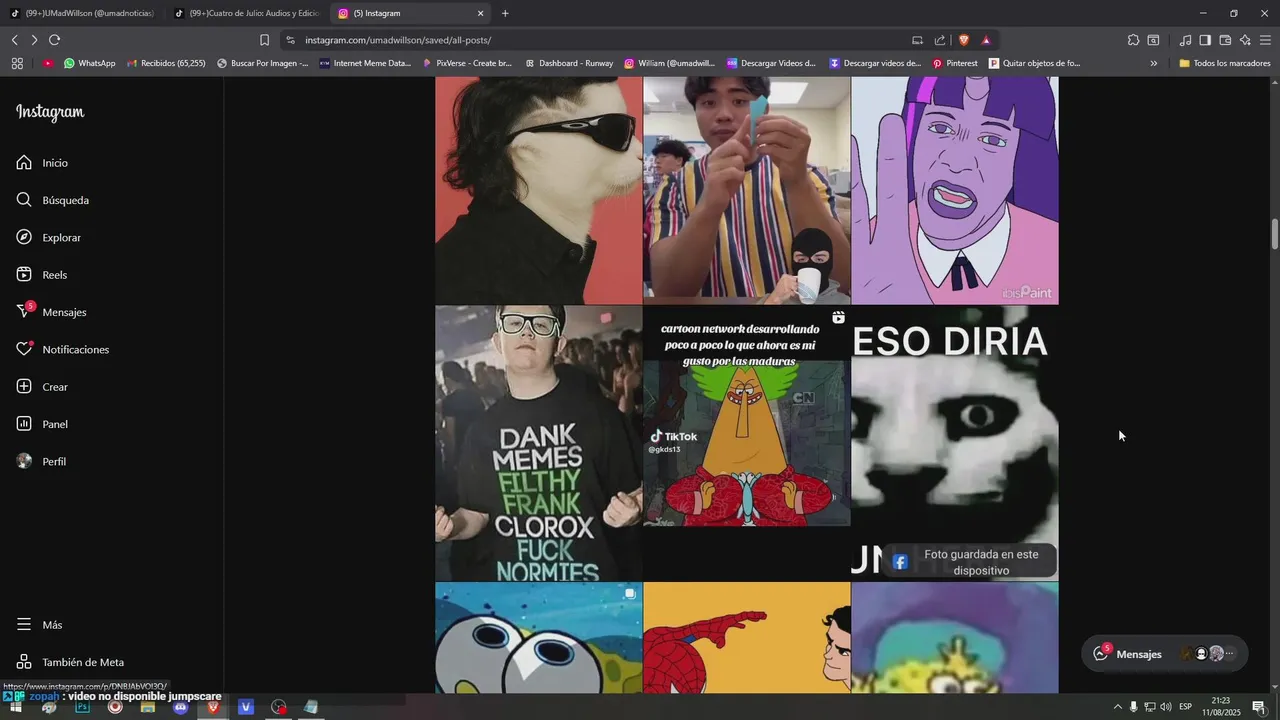Open Internet Meme Database bookmark
The width and height of the screenshot is (1280, 720).
click(365, 63)
